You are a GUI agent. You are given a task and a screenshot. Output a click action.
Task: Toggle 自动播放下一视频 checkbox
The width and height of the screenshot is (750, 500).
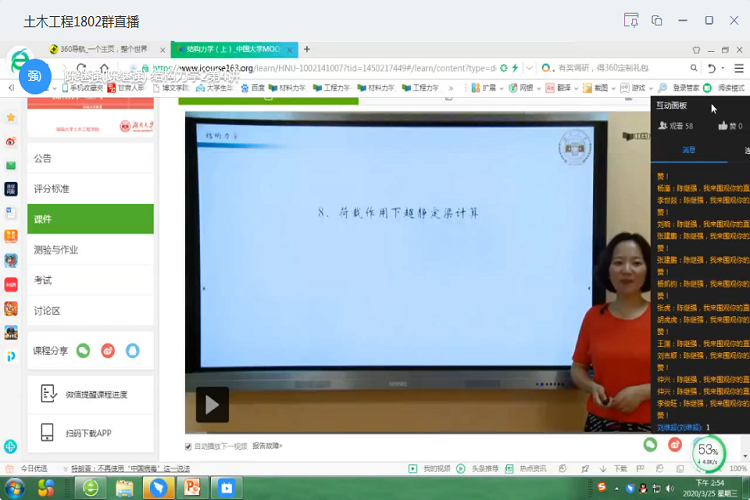(189, 446)
